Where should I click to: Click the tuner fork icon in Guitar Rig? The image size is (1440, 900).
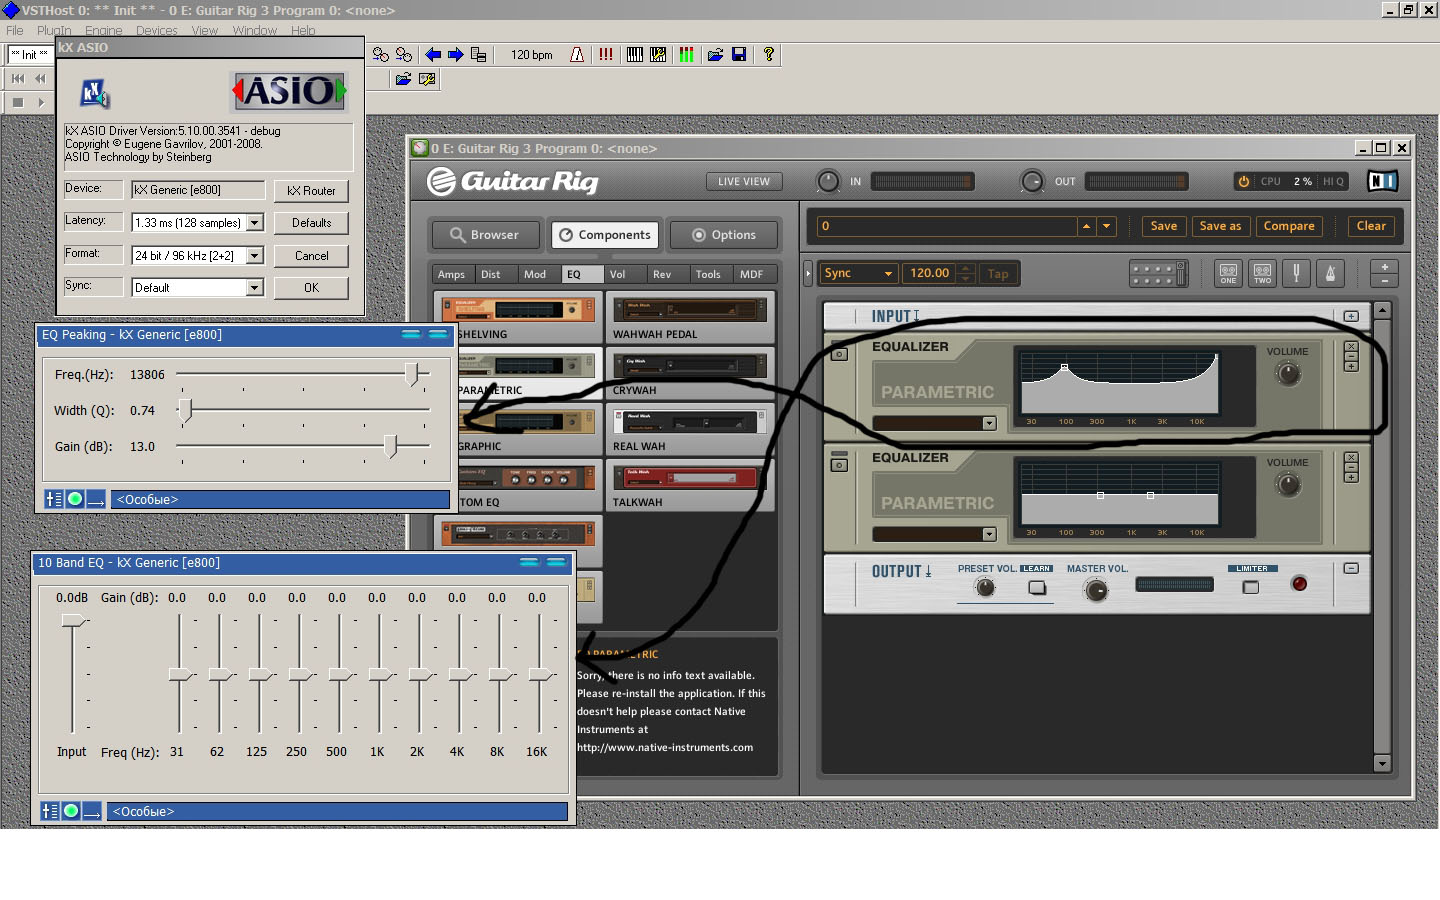click(1296, 273)
